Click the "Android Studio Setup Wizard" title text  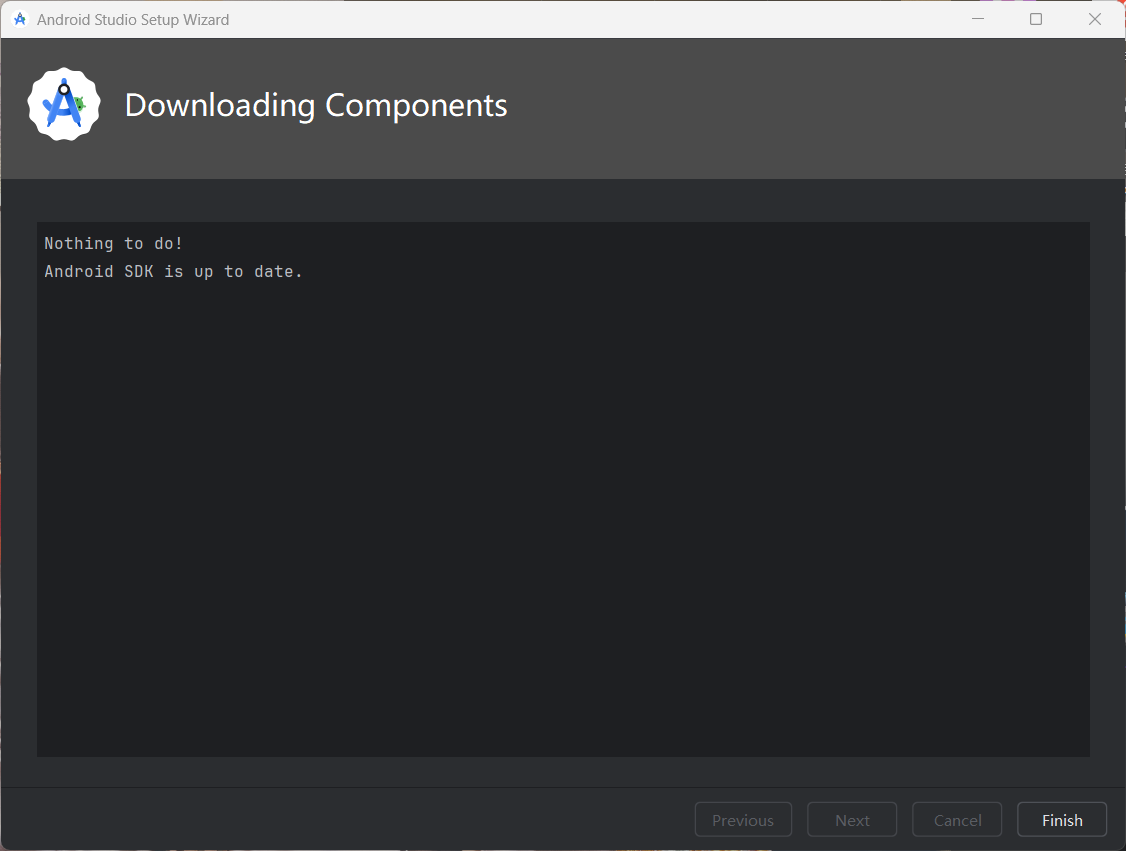[133, 19]
